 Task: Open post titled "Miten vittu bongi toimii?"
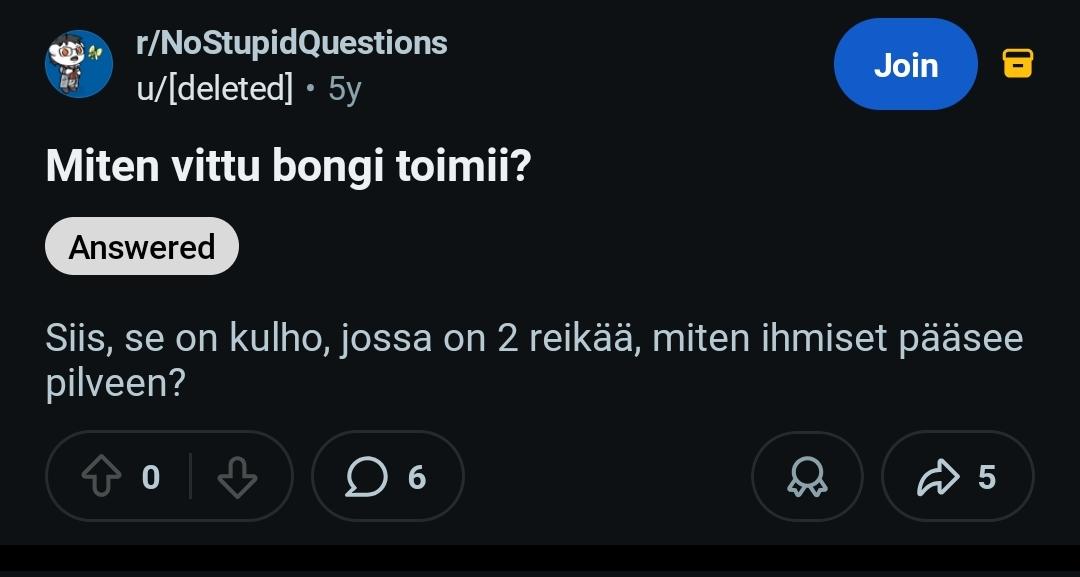(288, 167)
